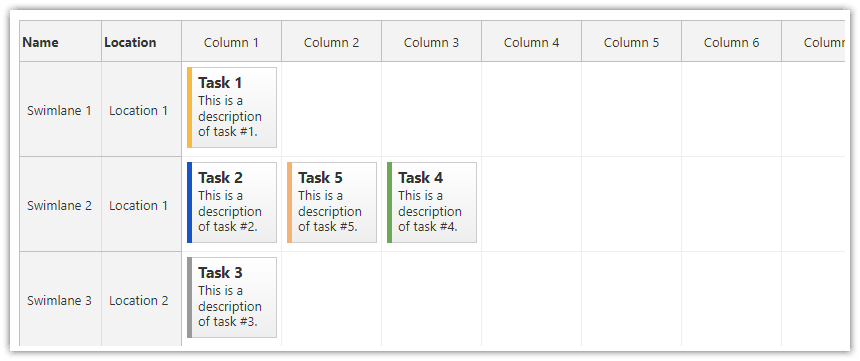Open the Task 1 card
This screenshot has width=860, height=361.
pyautogui.click(x=231, y=108)
